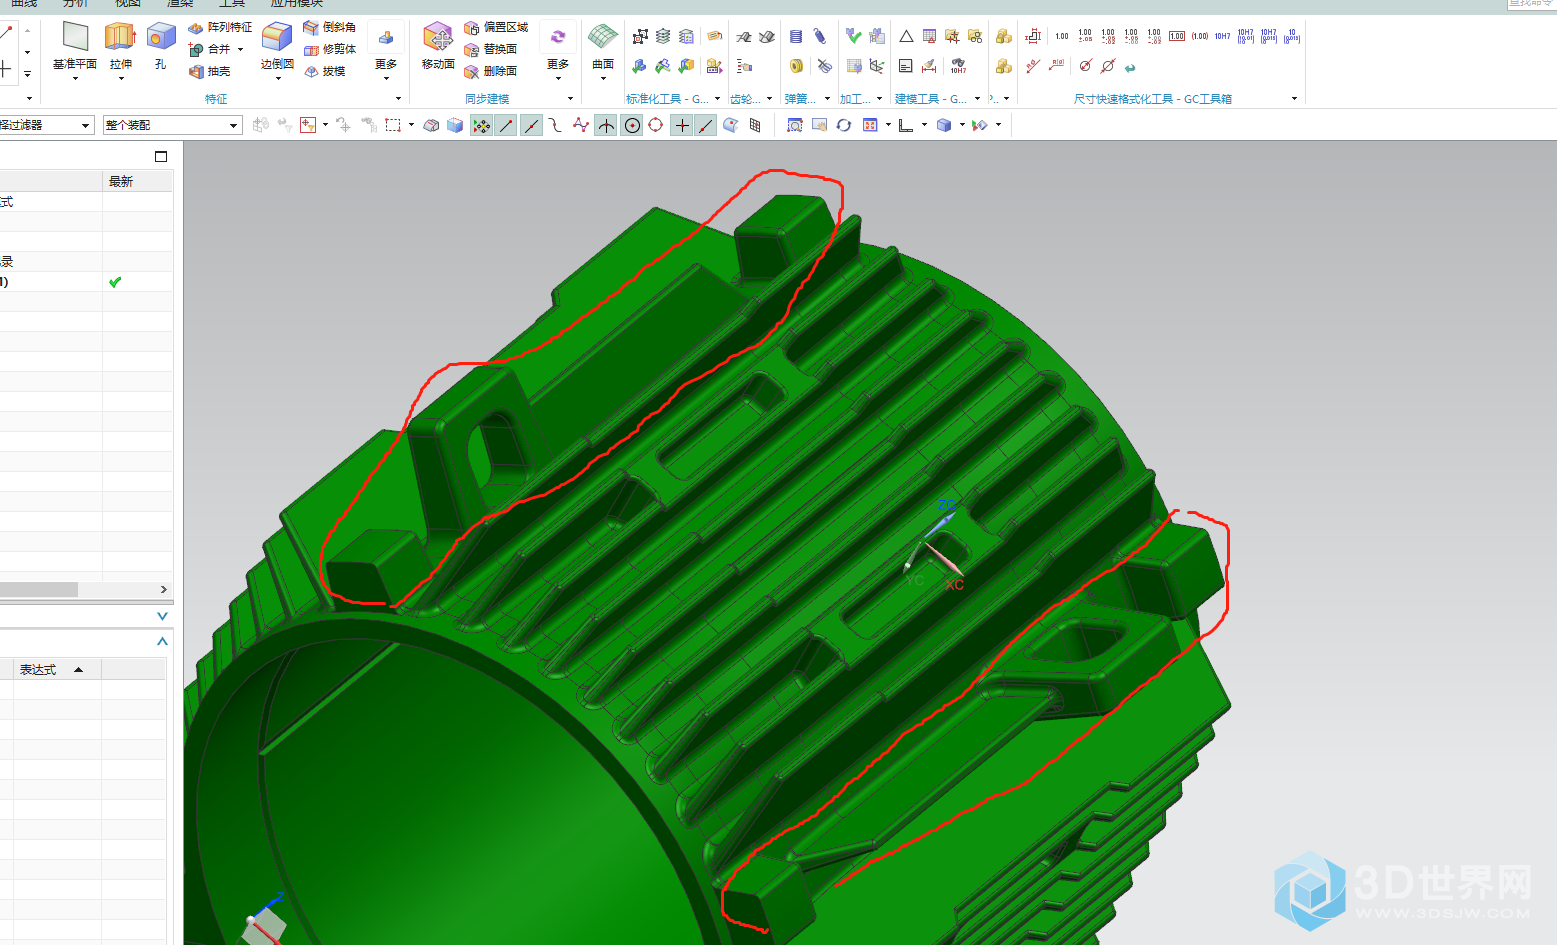Click the scrollbar right arrow in left panel
The width and height of the screenshot is (1557, 945).
(x=164, y=589)
